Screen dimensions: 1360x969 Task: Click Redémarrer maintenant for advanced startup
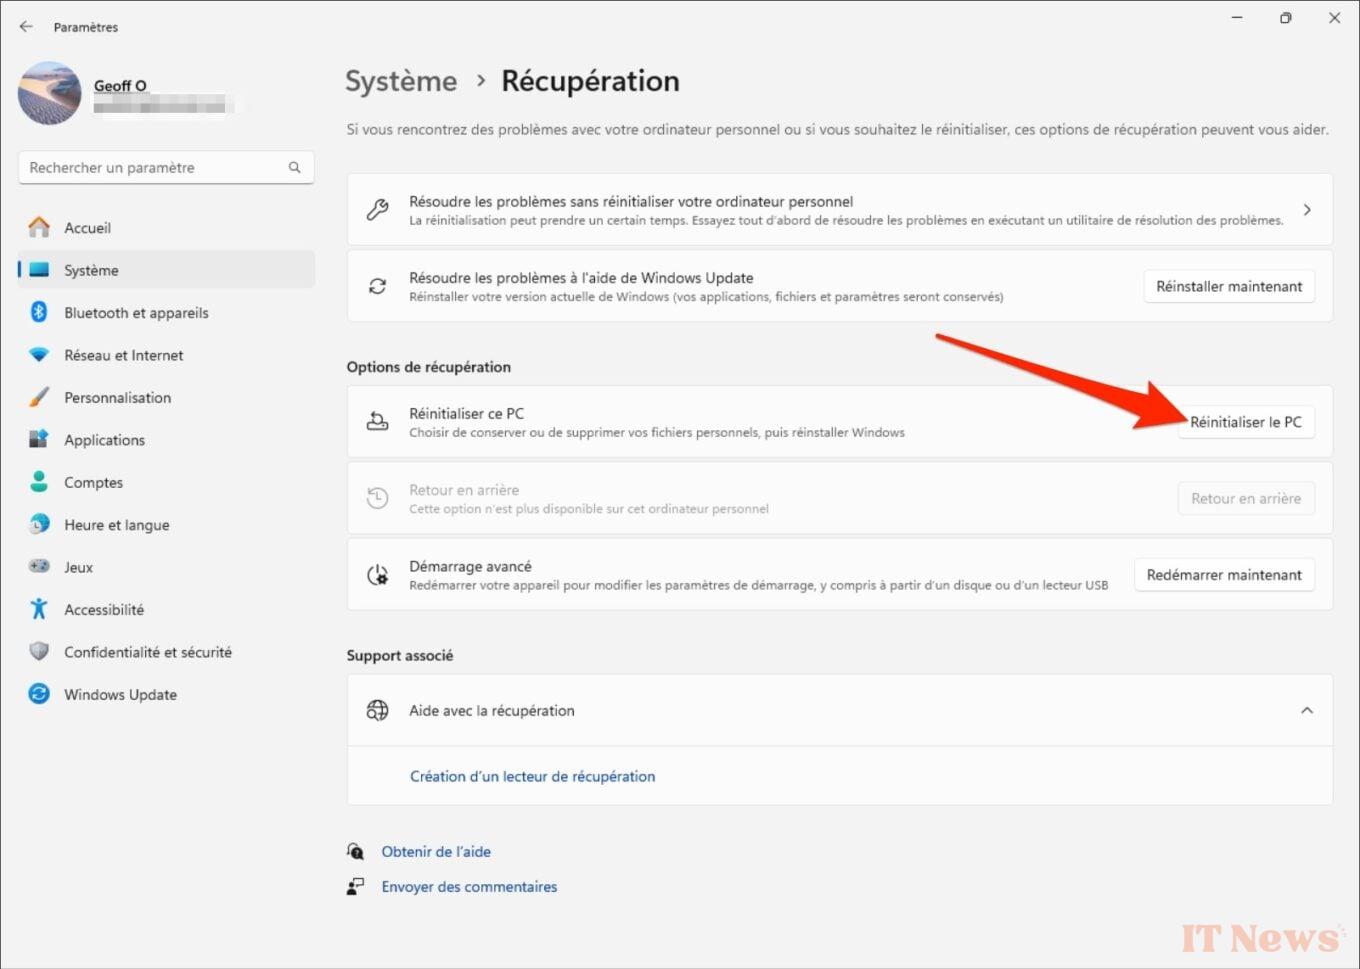(x=1224, y=574)
